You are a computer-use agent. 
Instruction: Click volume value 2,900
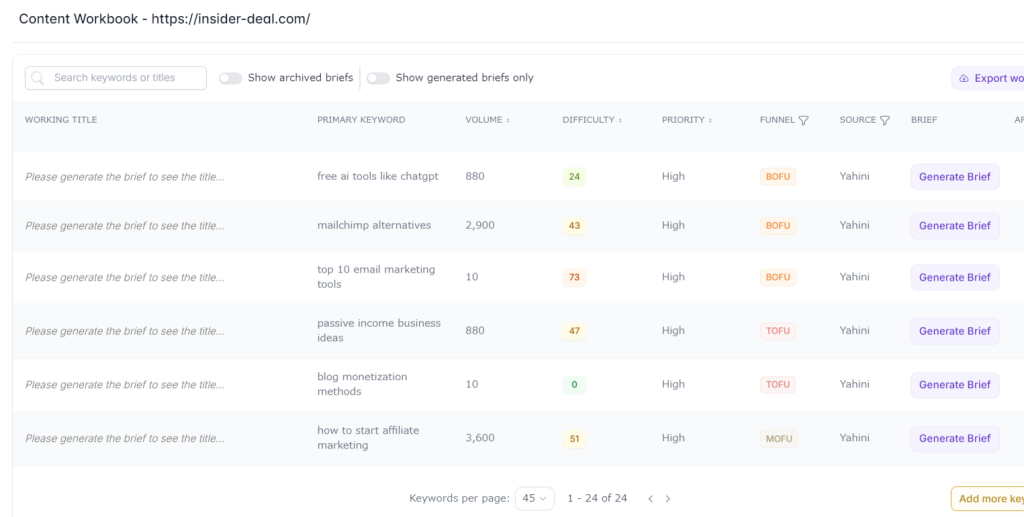point(480,225)
